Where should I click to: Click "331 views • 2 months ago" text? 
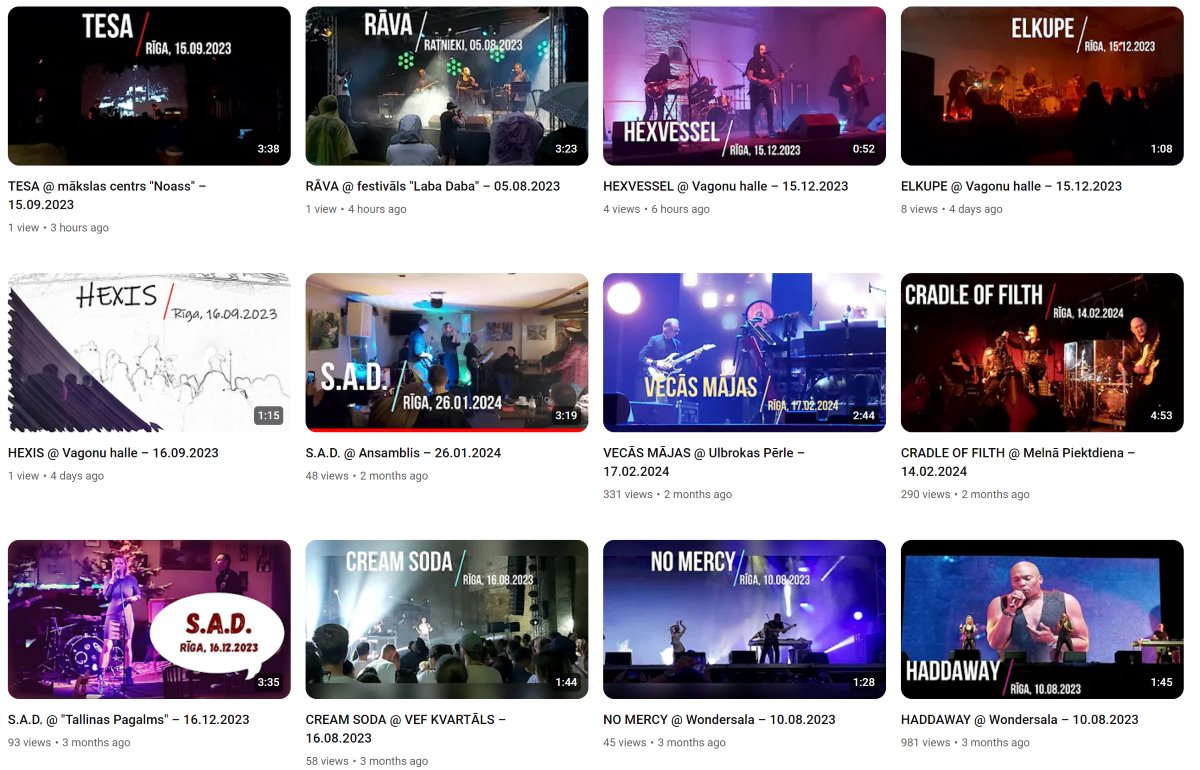(667, 495)
